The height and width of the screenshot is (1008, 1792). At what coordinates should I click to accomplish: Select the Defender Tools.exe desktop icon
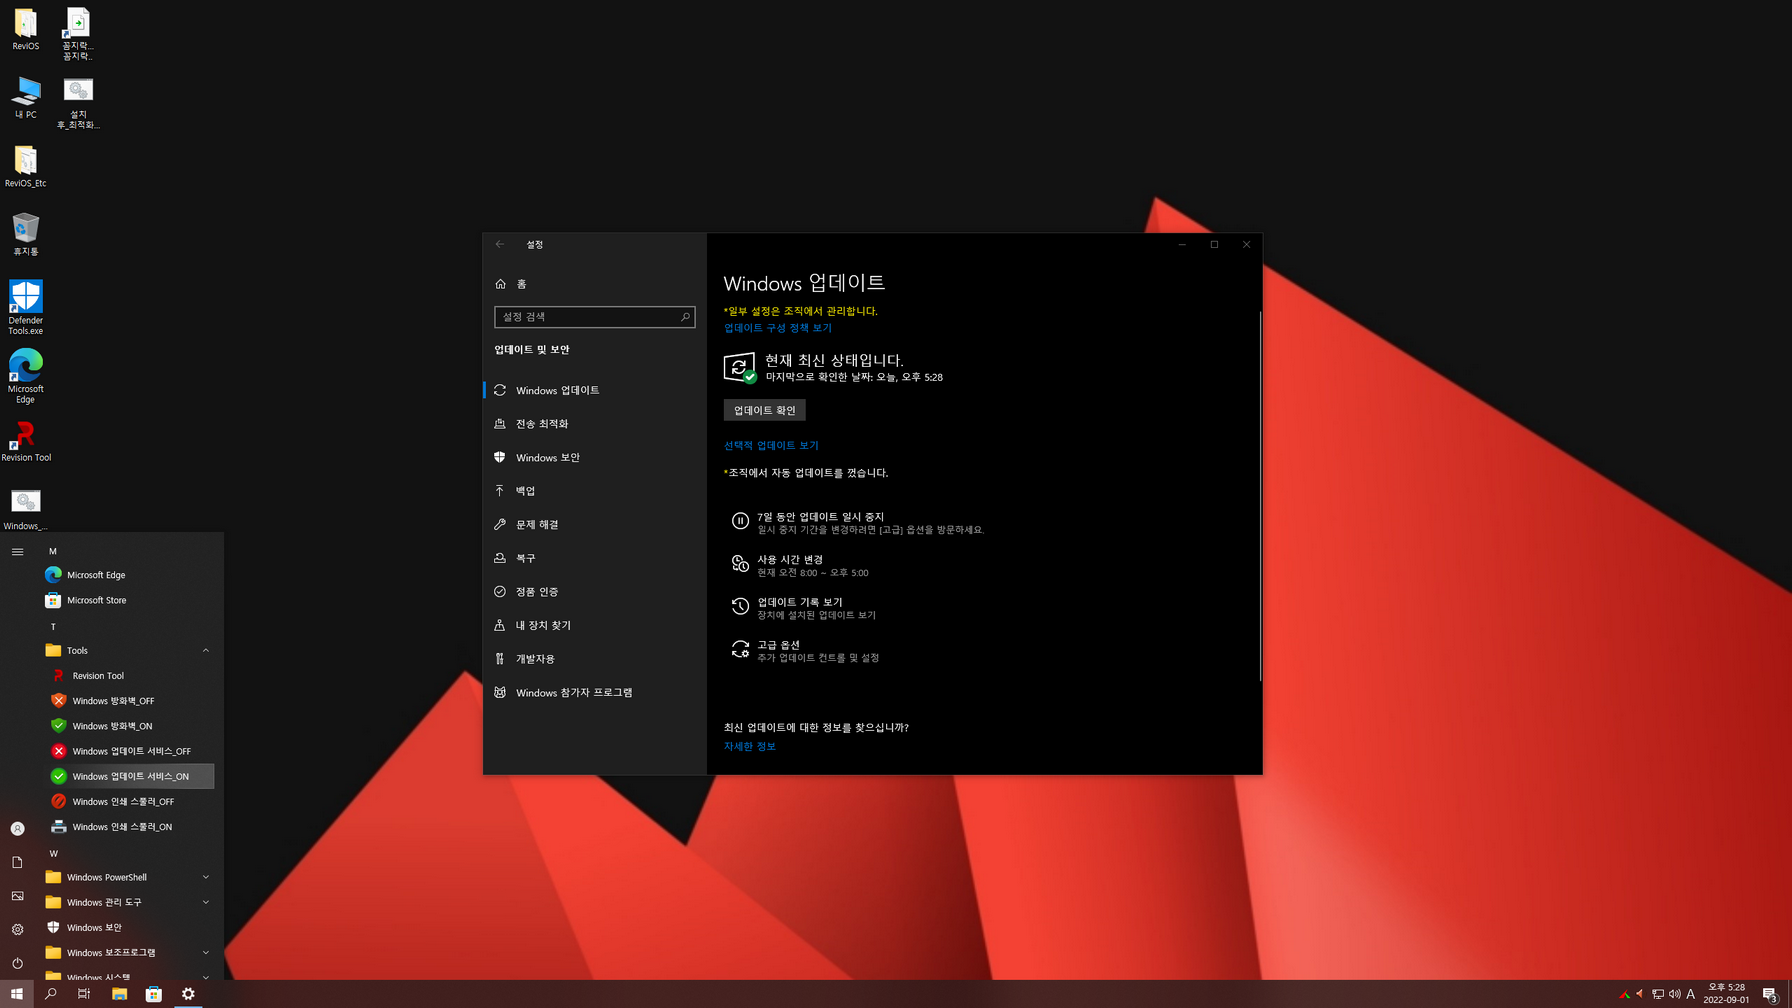coord(26,308)
